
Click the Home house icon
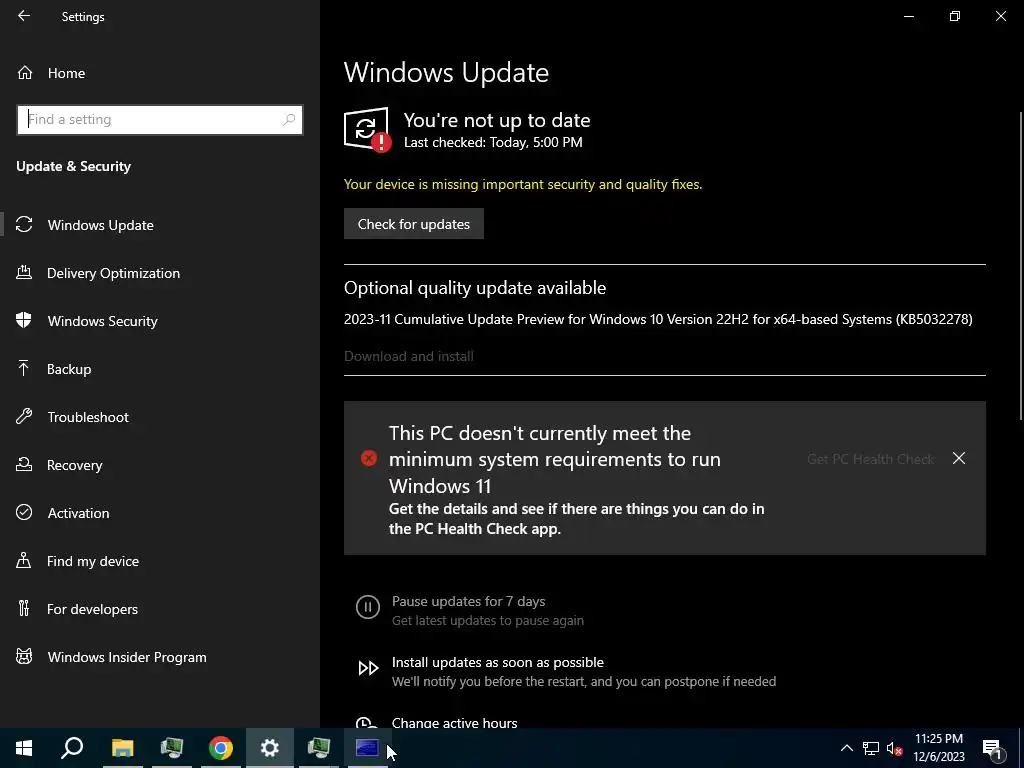point(25,73)
